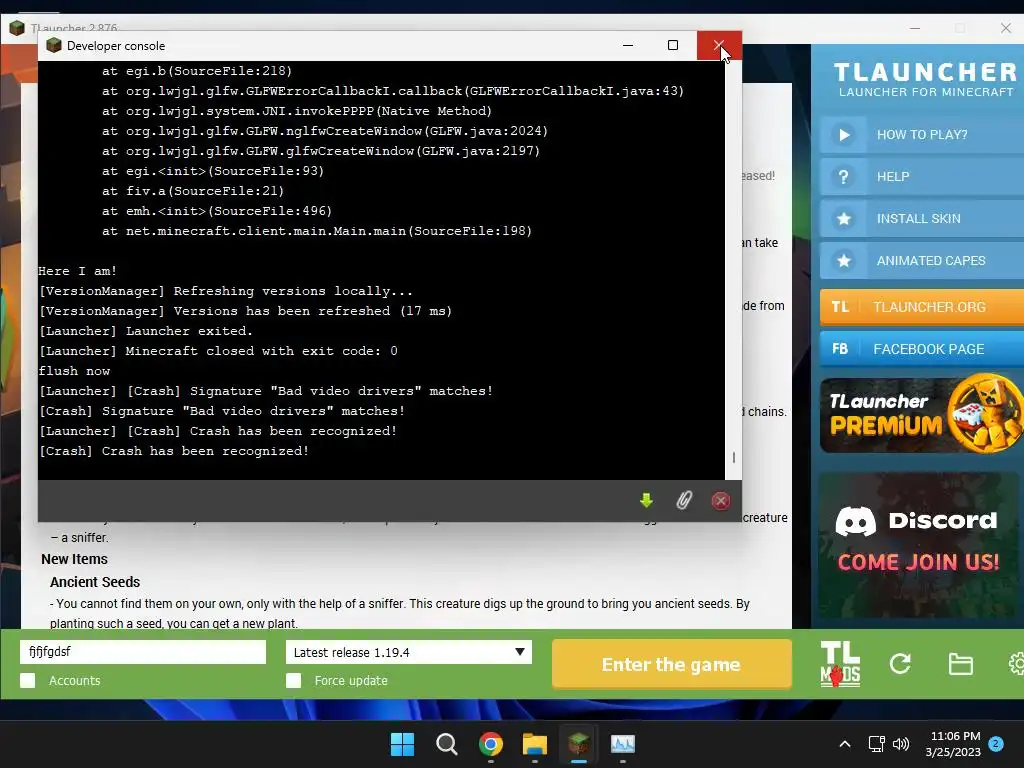This screenshot has height=768, width=1024.
Task: Click play icon next to How to Play
Action: click(844, 135)
